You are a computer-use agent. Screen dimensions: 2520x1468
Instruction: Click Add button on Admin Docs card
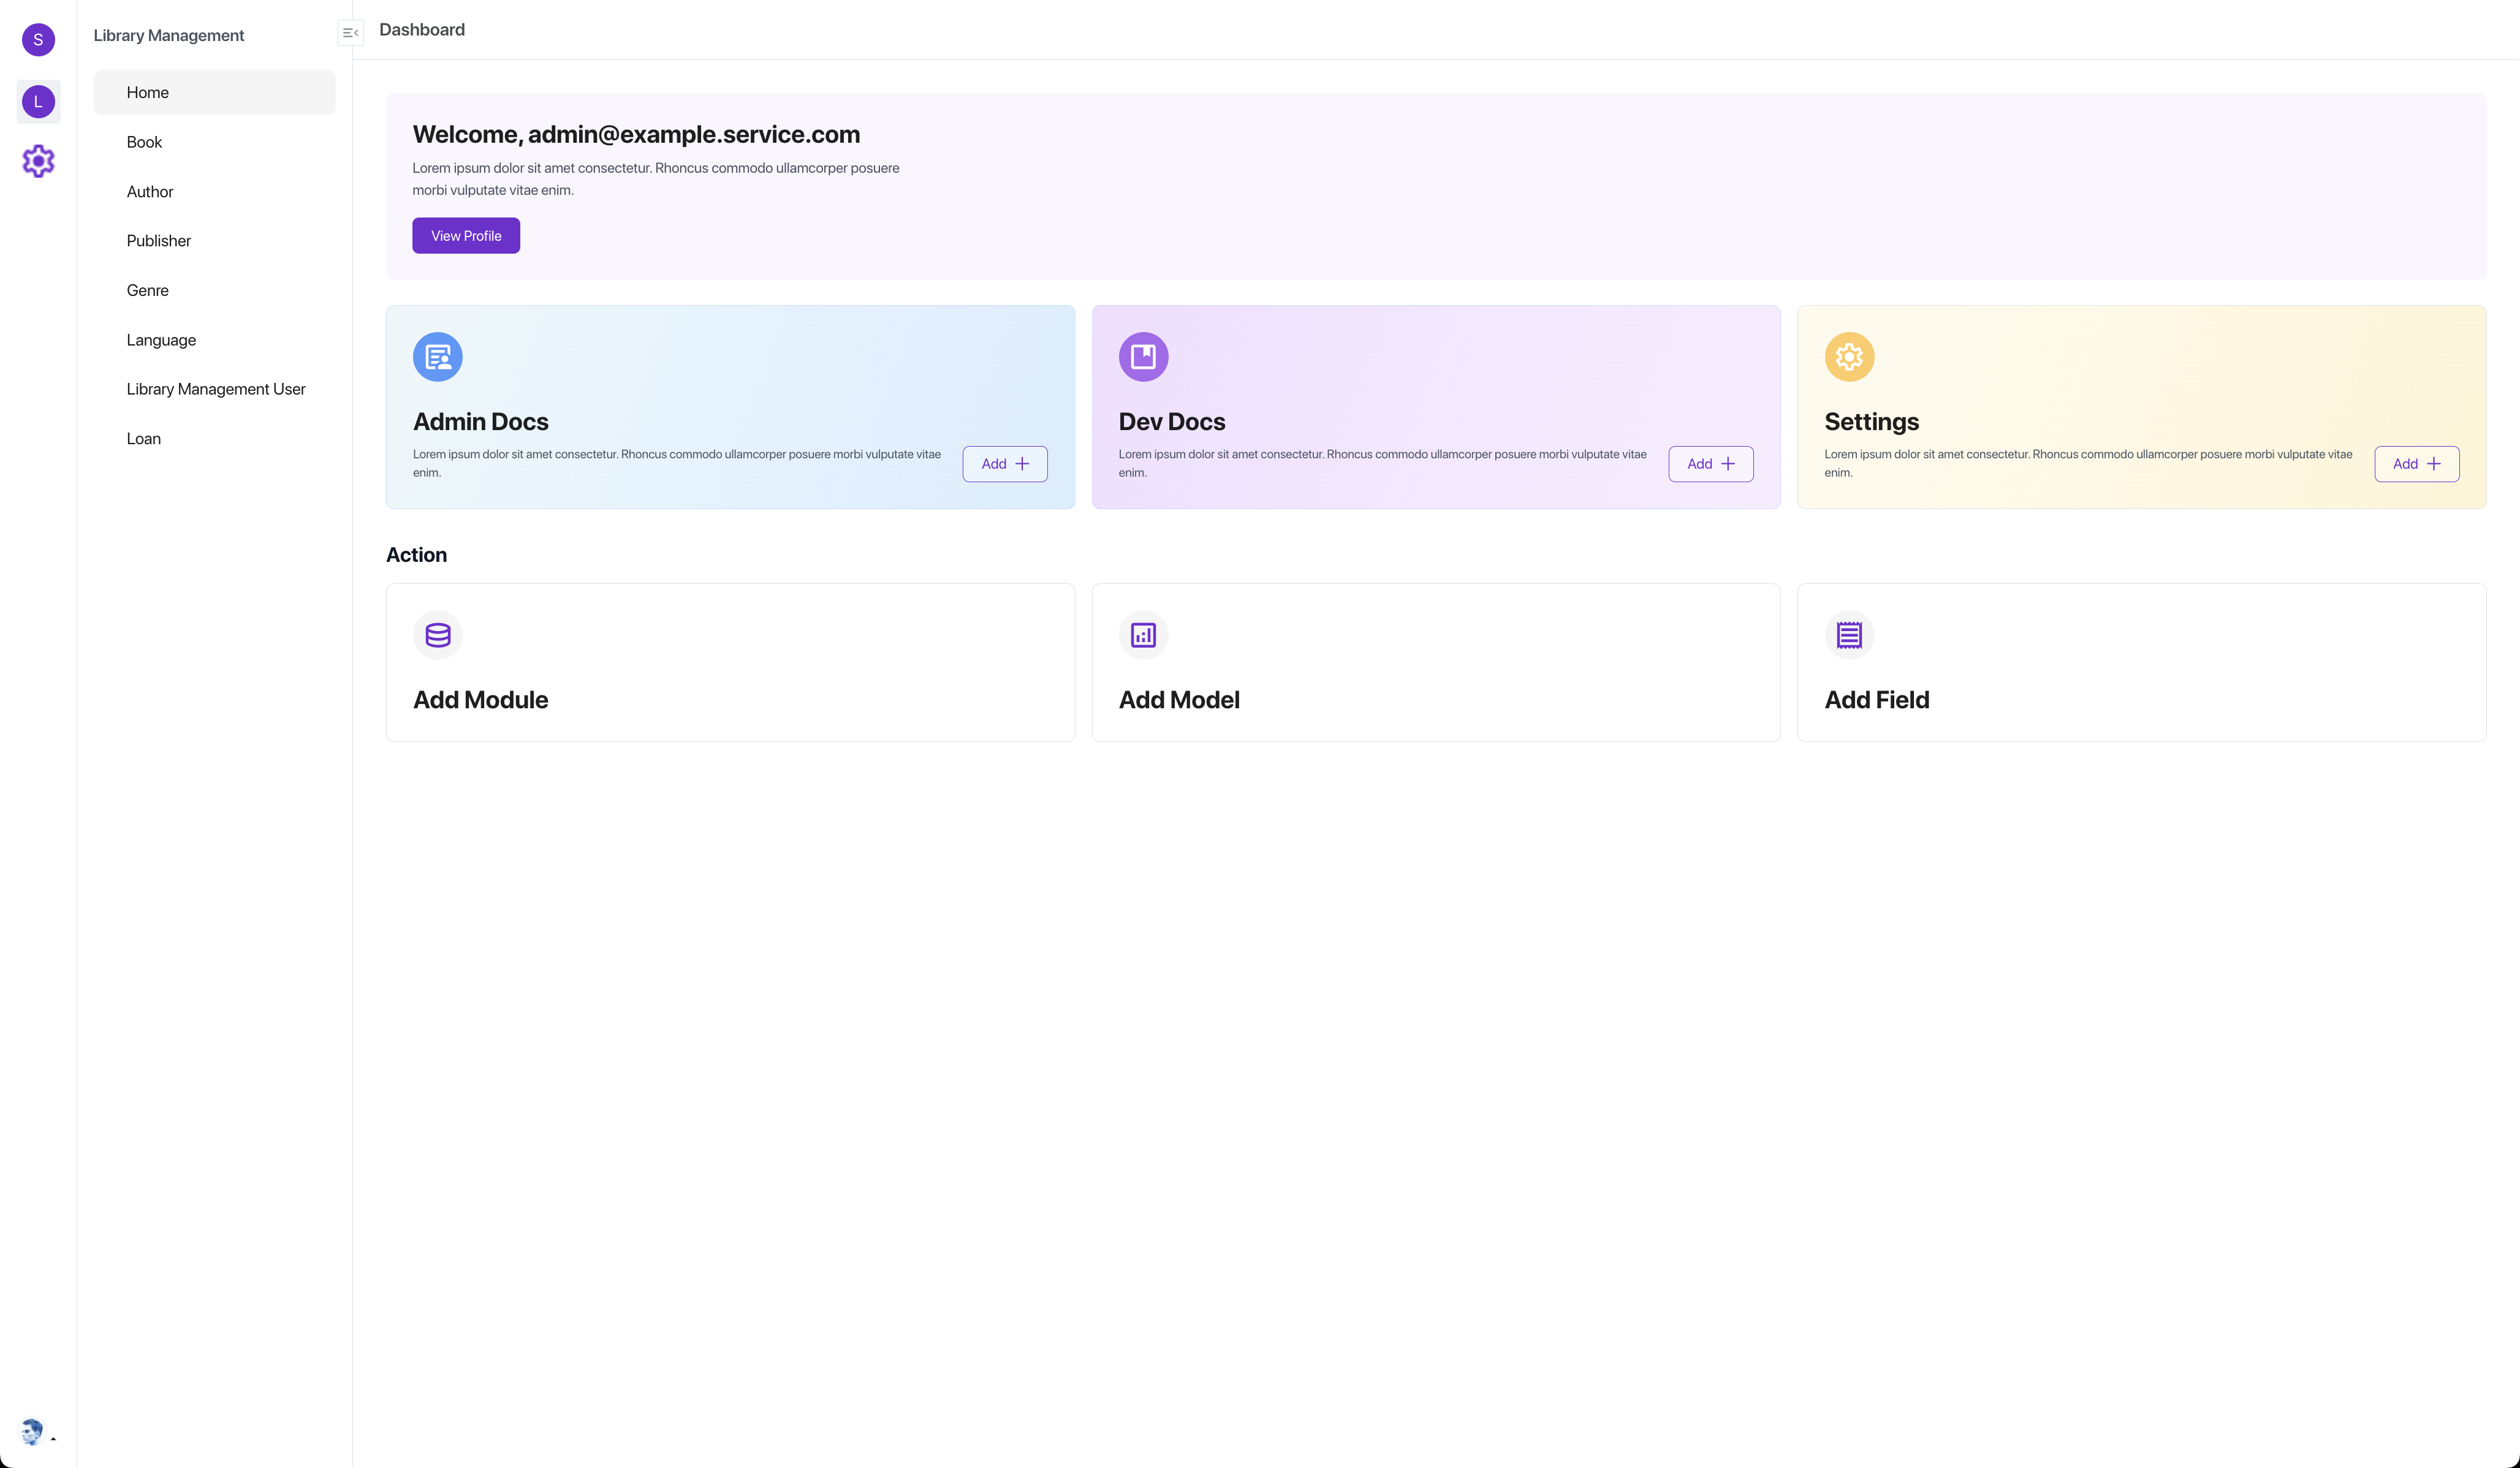(1004, 464)
